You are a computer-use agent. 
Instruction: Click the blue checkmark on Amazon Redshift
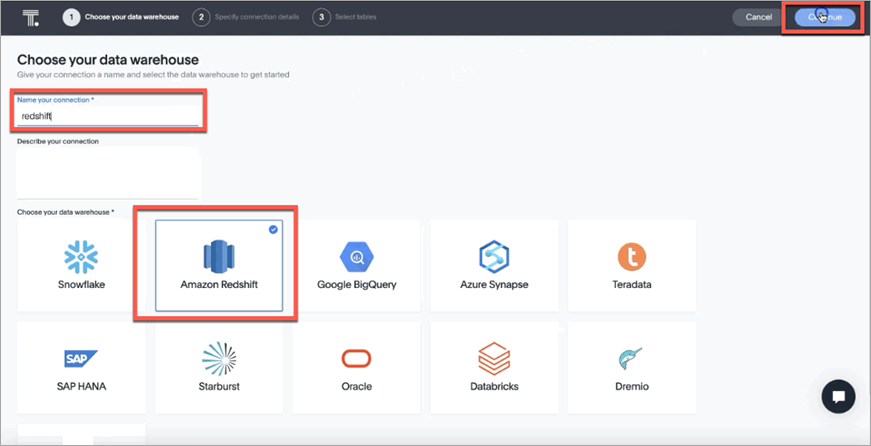(x=273, y=229)
